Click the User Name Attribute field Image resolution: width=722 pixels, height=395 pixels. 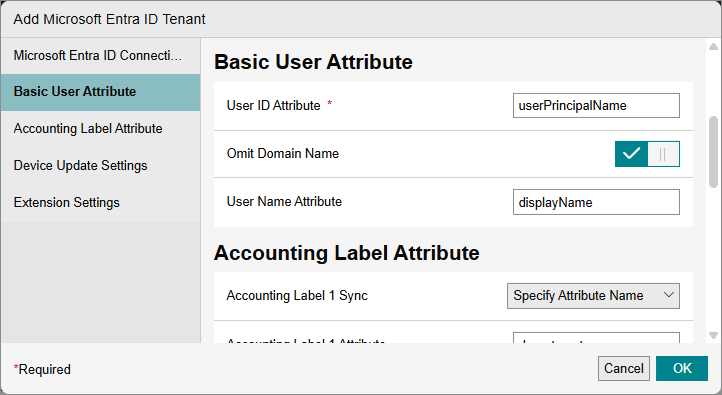pyautogui.click(x=596, y=202)
